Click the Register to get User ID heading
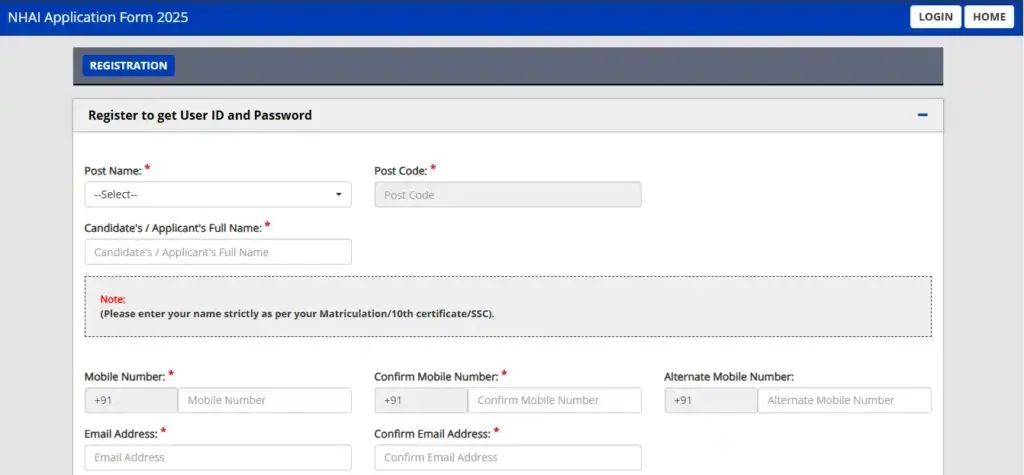 200,115
